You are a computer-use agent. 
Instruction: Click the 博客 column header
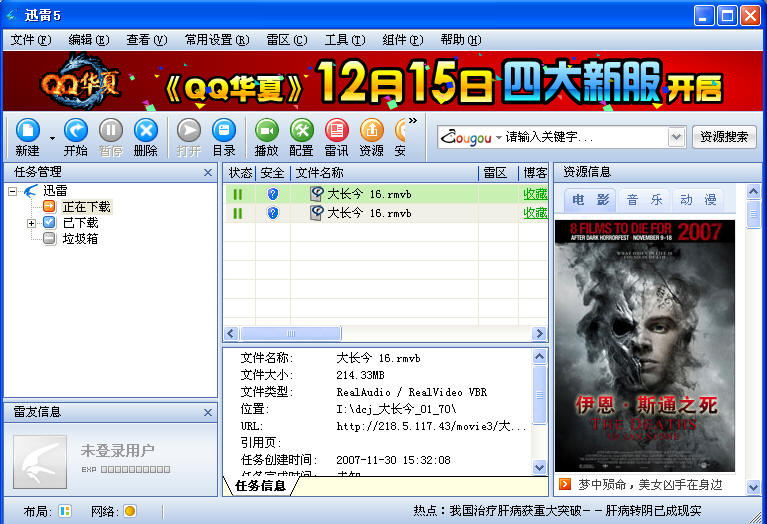534,173
